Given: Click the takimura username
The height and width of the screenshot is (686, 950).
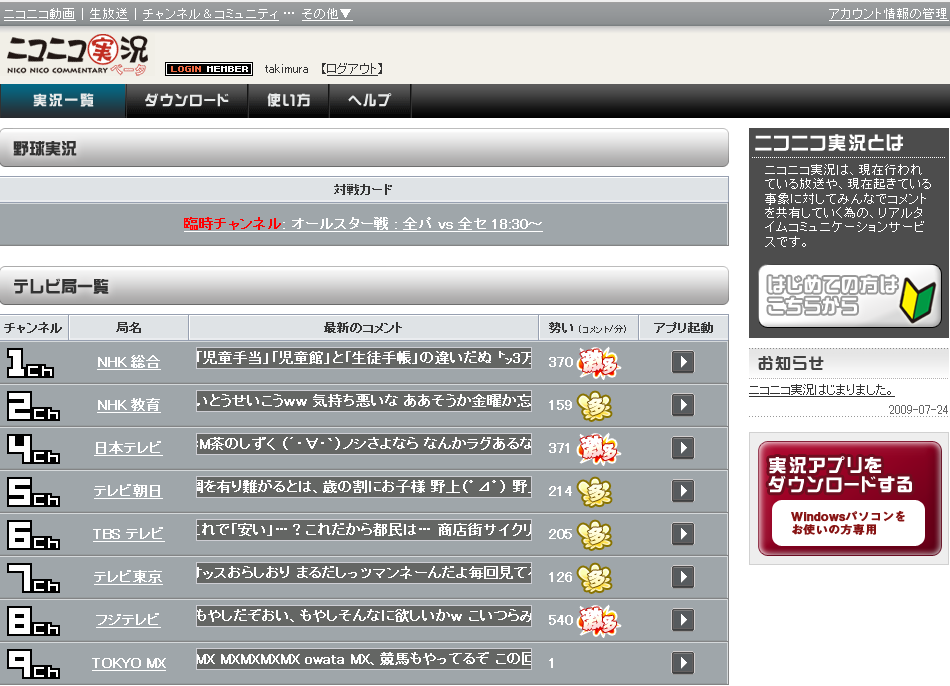Looking at the screenshot, I should click(x=287, y=69).
